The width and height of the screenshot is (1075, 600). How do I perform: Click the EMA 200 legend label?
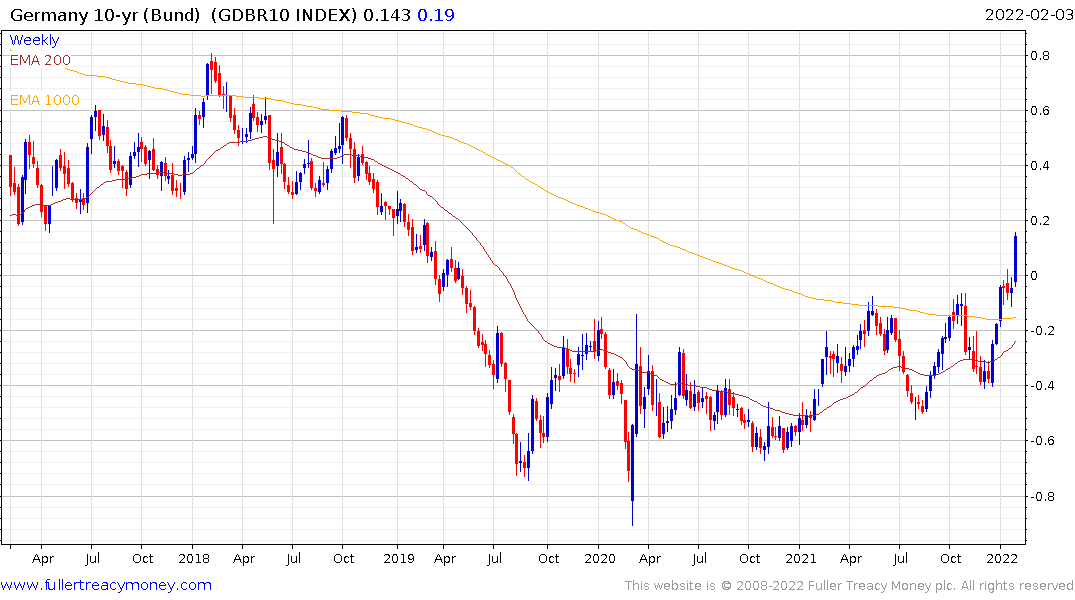40,60
